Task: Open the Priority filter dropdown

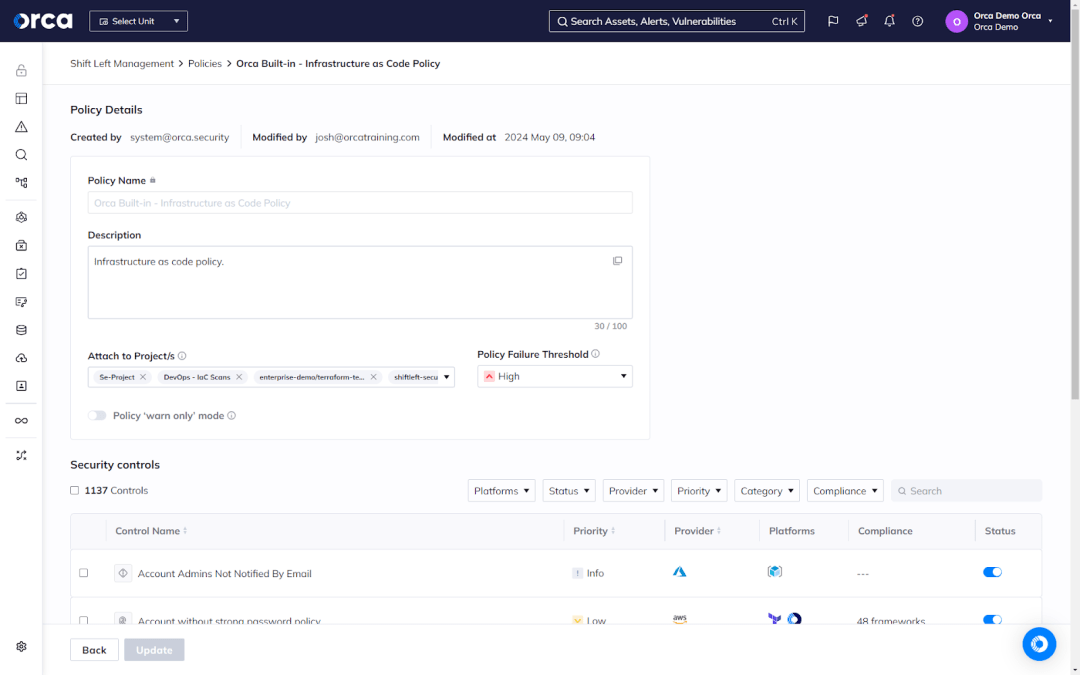Action: click(699, 491)
